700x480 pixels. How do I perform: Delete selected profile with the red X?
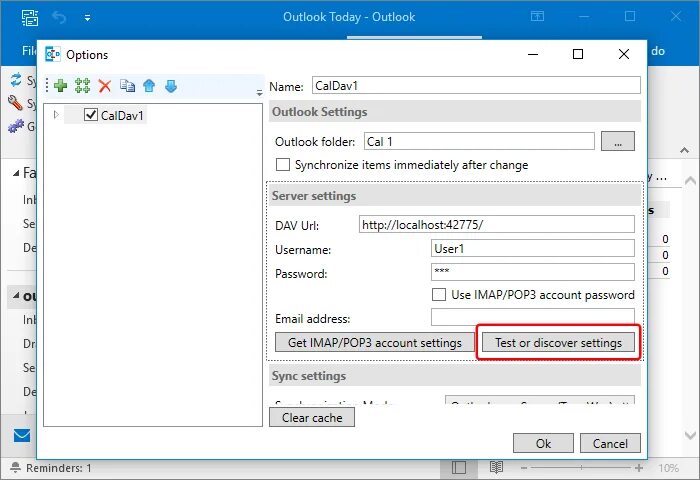(x=105, y=86)
